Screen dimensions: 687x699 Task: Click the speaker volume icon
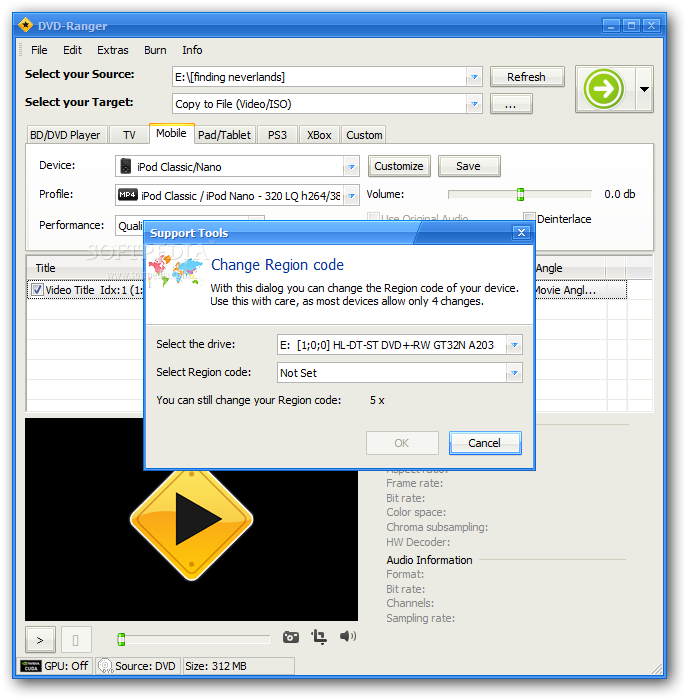click(x=347, y=636)
